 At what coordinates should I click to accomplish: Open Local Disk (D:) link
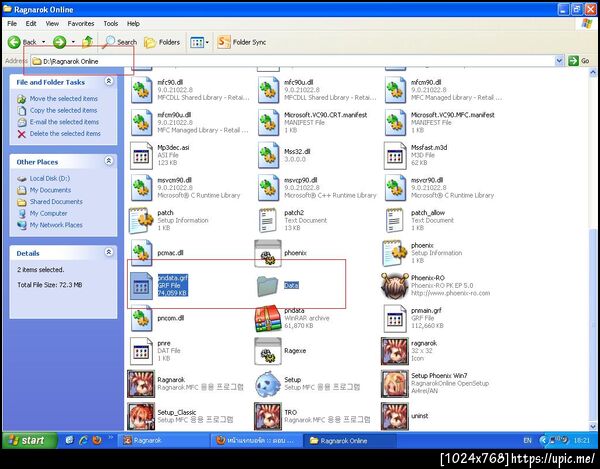[50, 179]
